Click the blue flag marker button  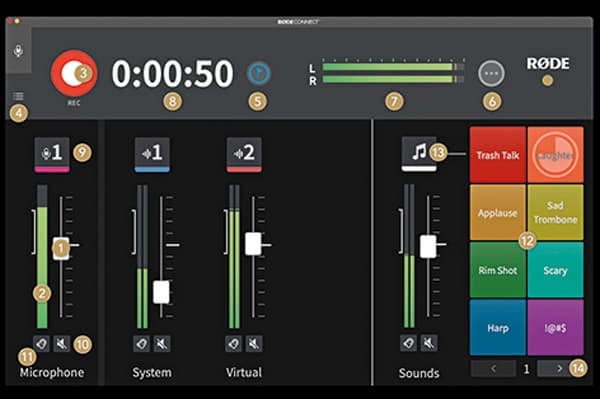pos(259,73)
